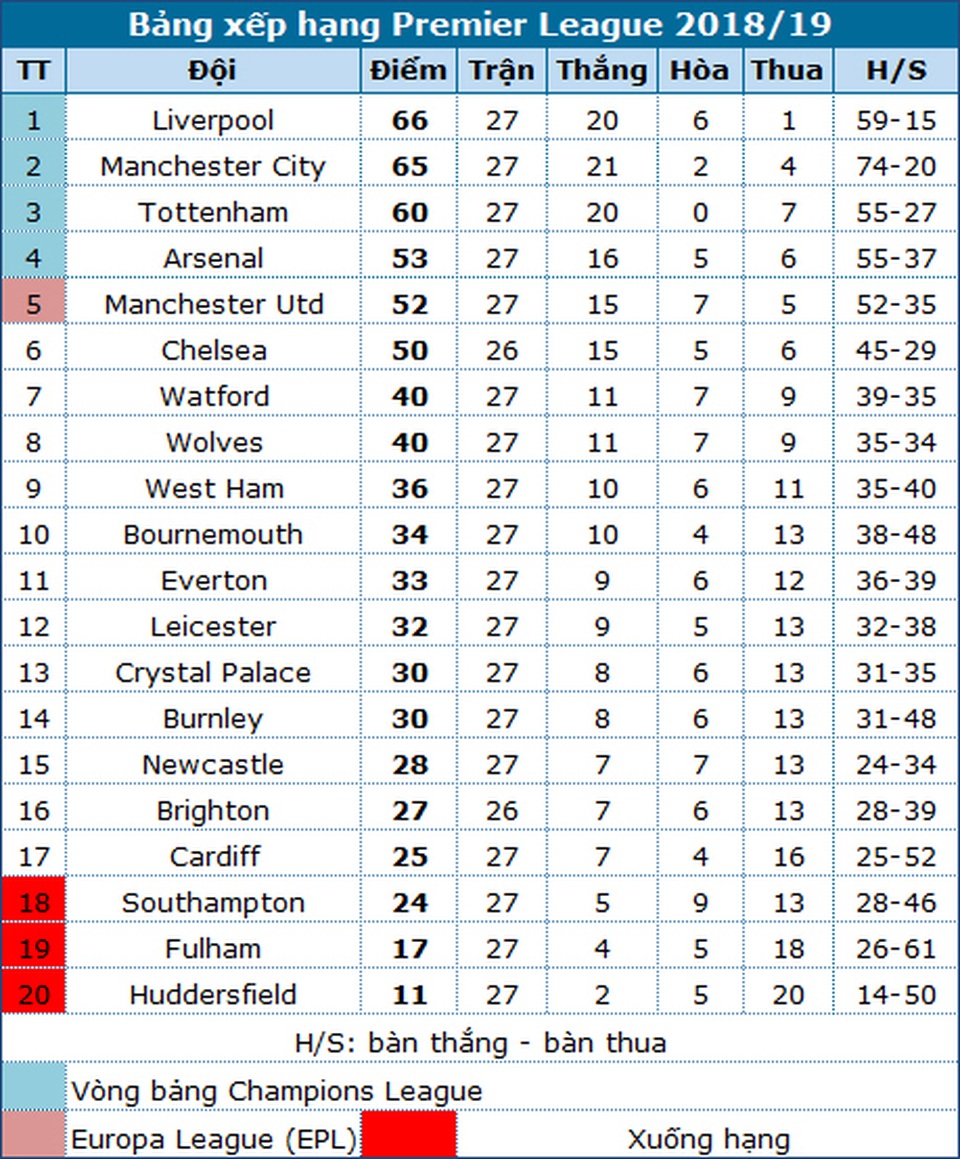960x1159 pixels.
Task: Click the Trận column header
Action: point(501,71)
